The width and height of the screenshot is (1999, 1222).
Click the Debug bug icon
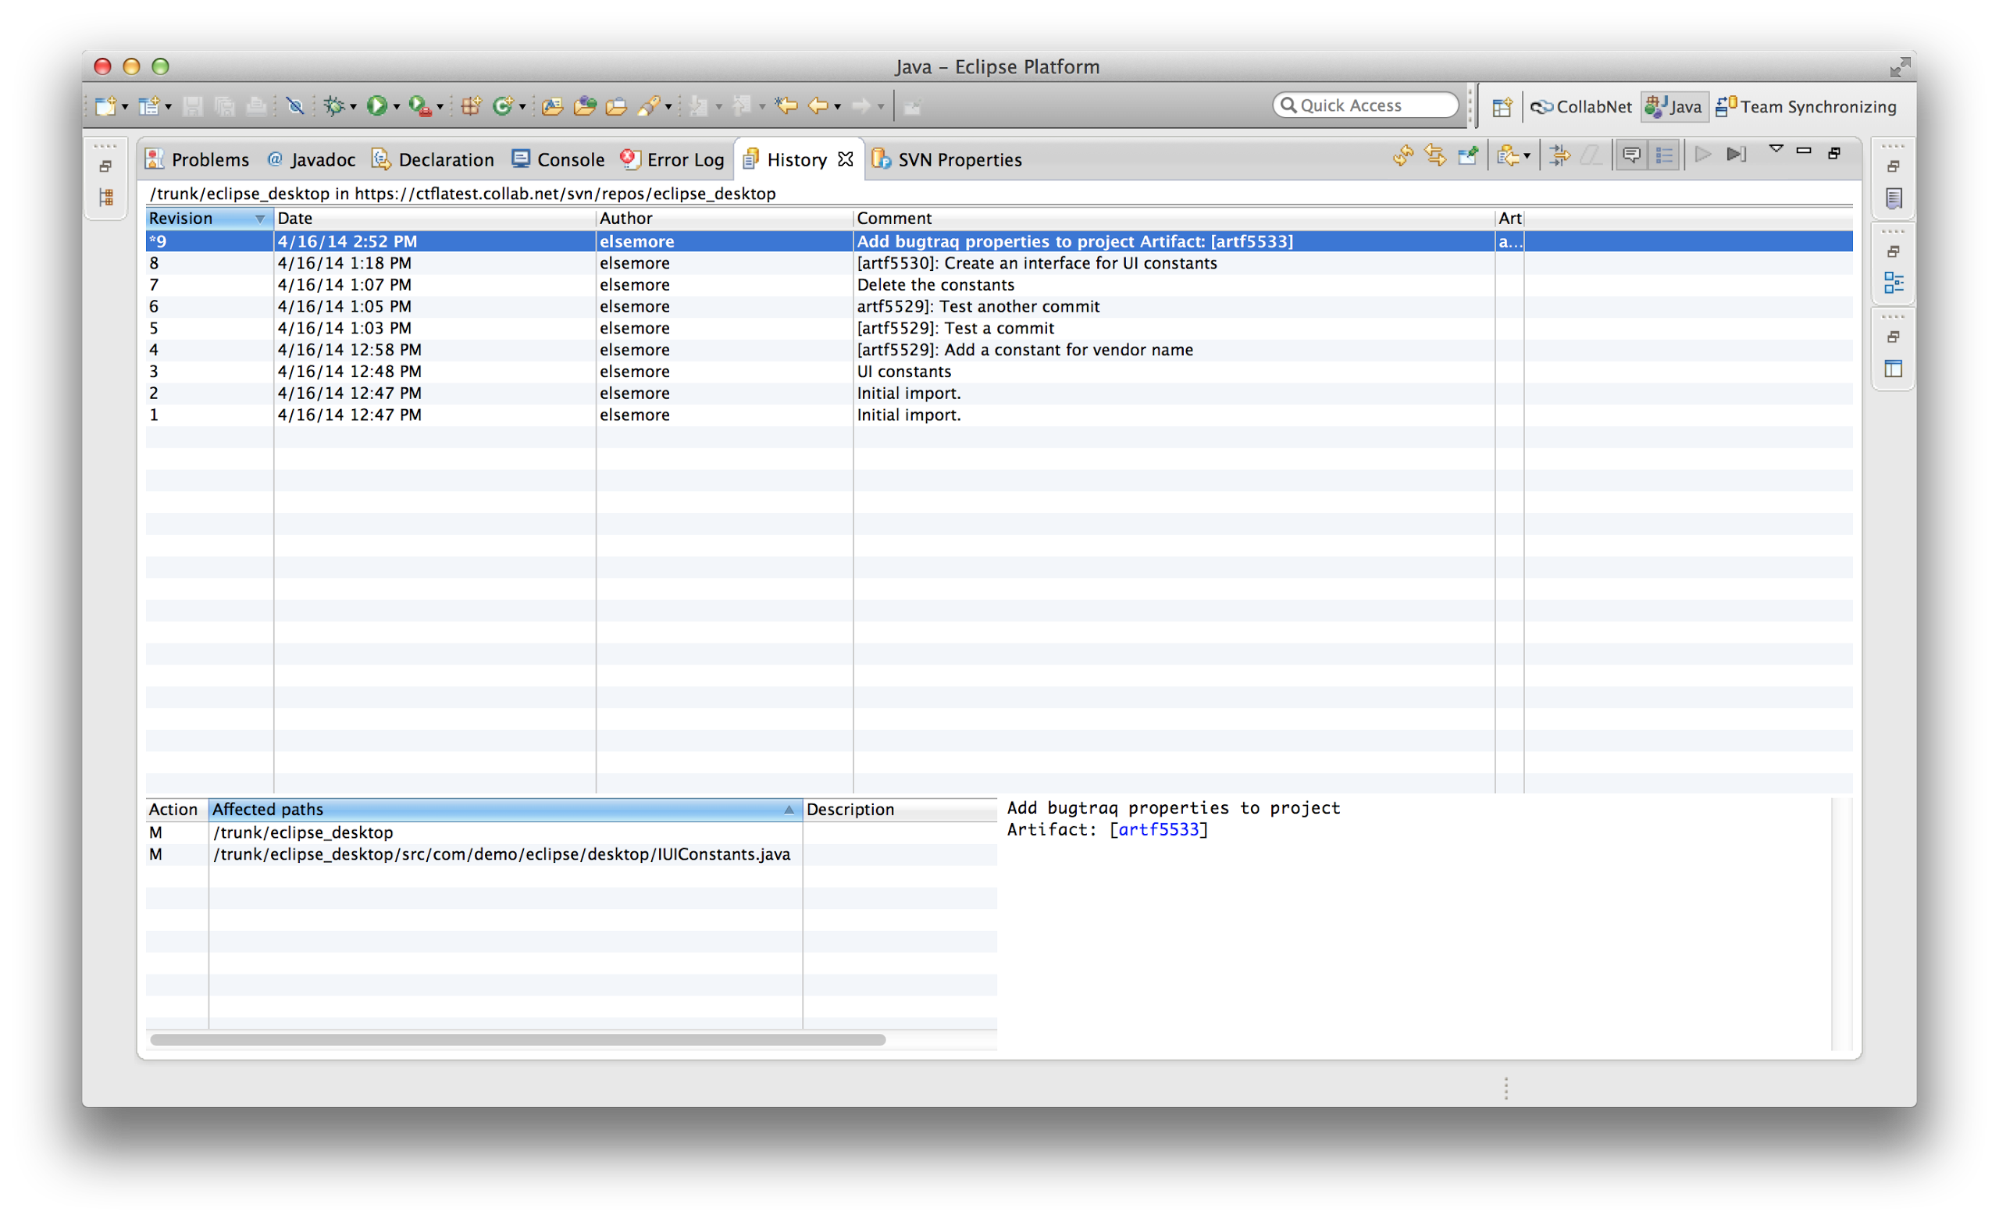coord(334,106)
